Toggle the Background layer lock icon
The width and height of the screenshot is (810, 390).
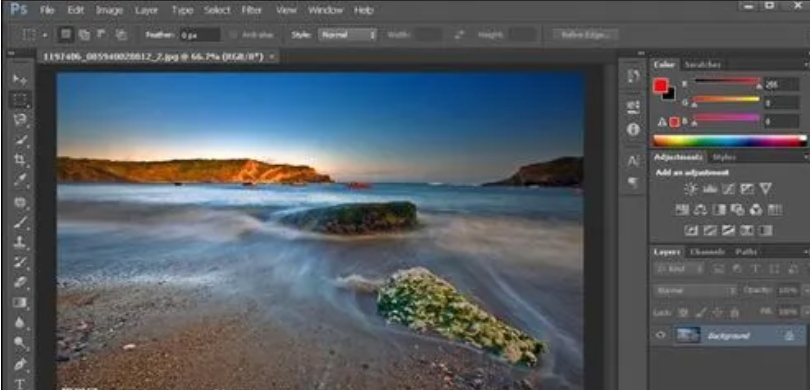click(789, 335)
